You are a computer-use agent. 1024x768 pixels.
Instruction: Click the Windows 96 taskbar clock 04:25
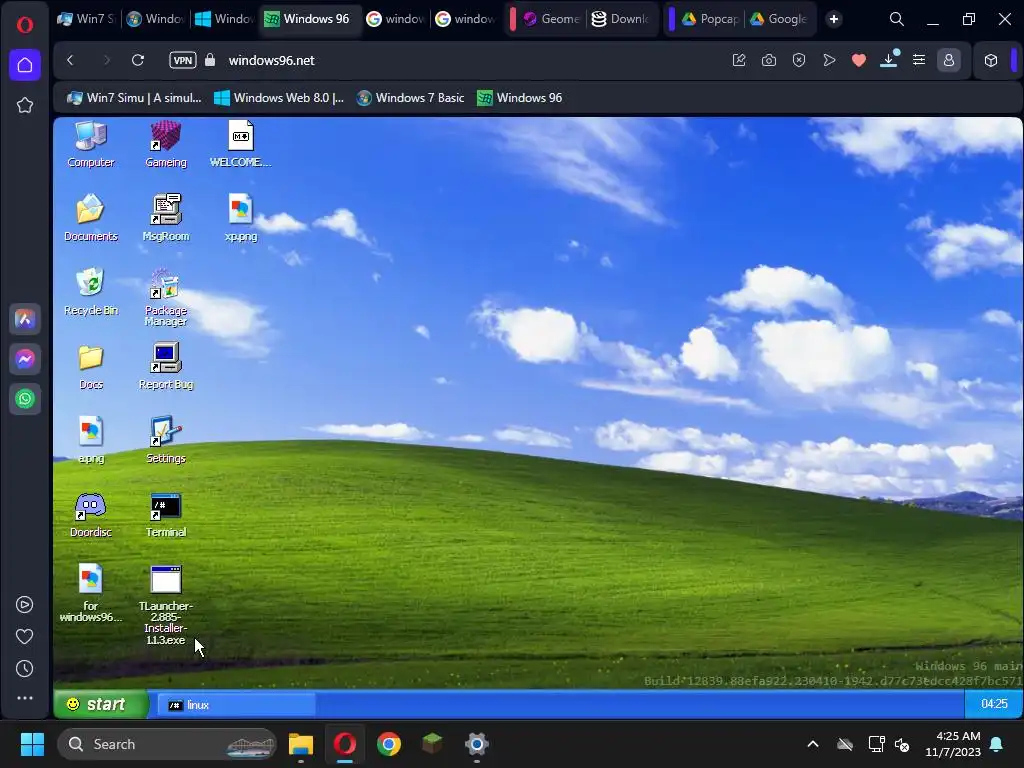(993, 704)
